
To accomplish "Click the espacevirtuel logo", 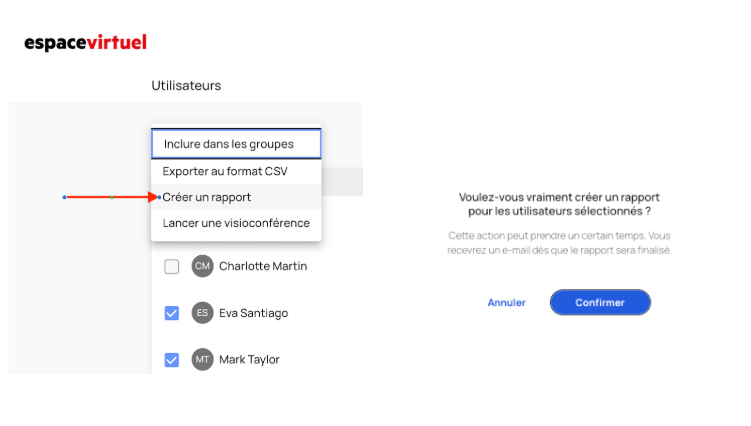I will click(x=85, y=43).
